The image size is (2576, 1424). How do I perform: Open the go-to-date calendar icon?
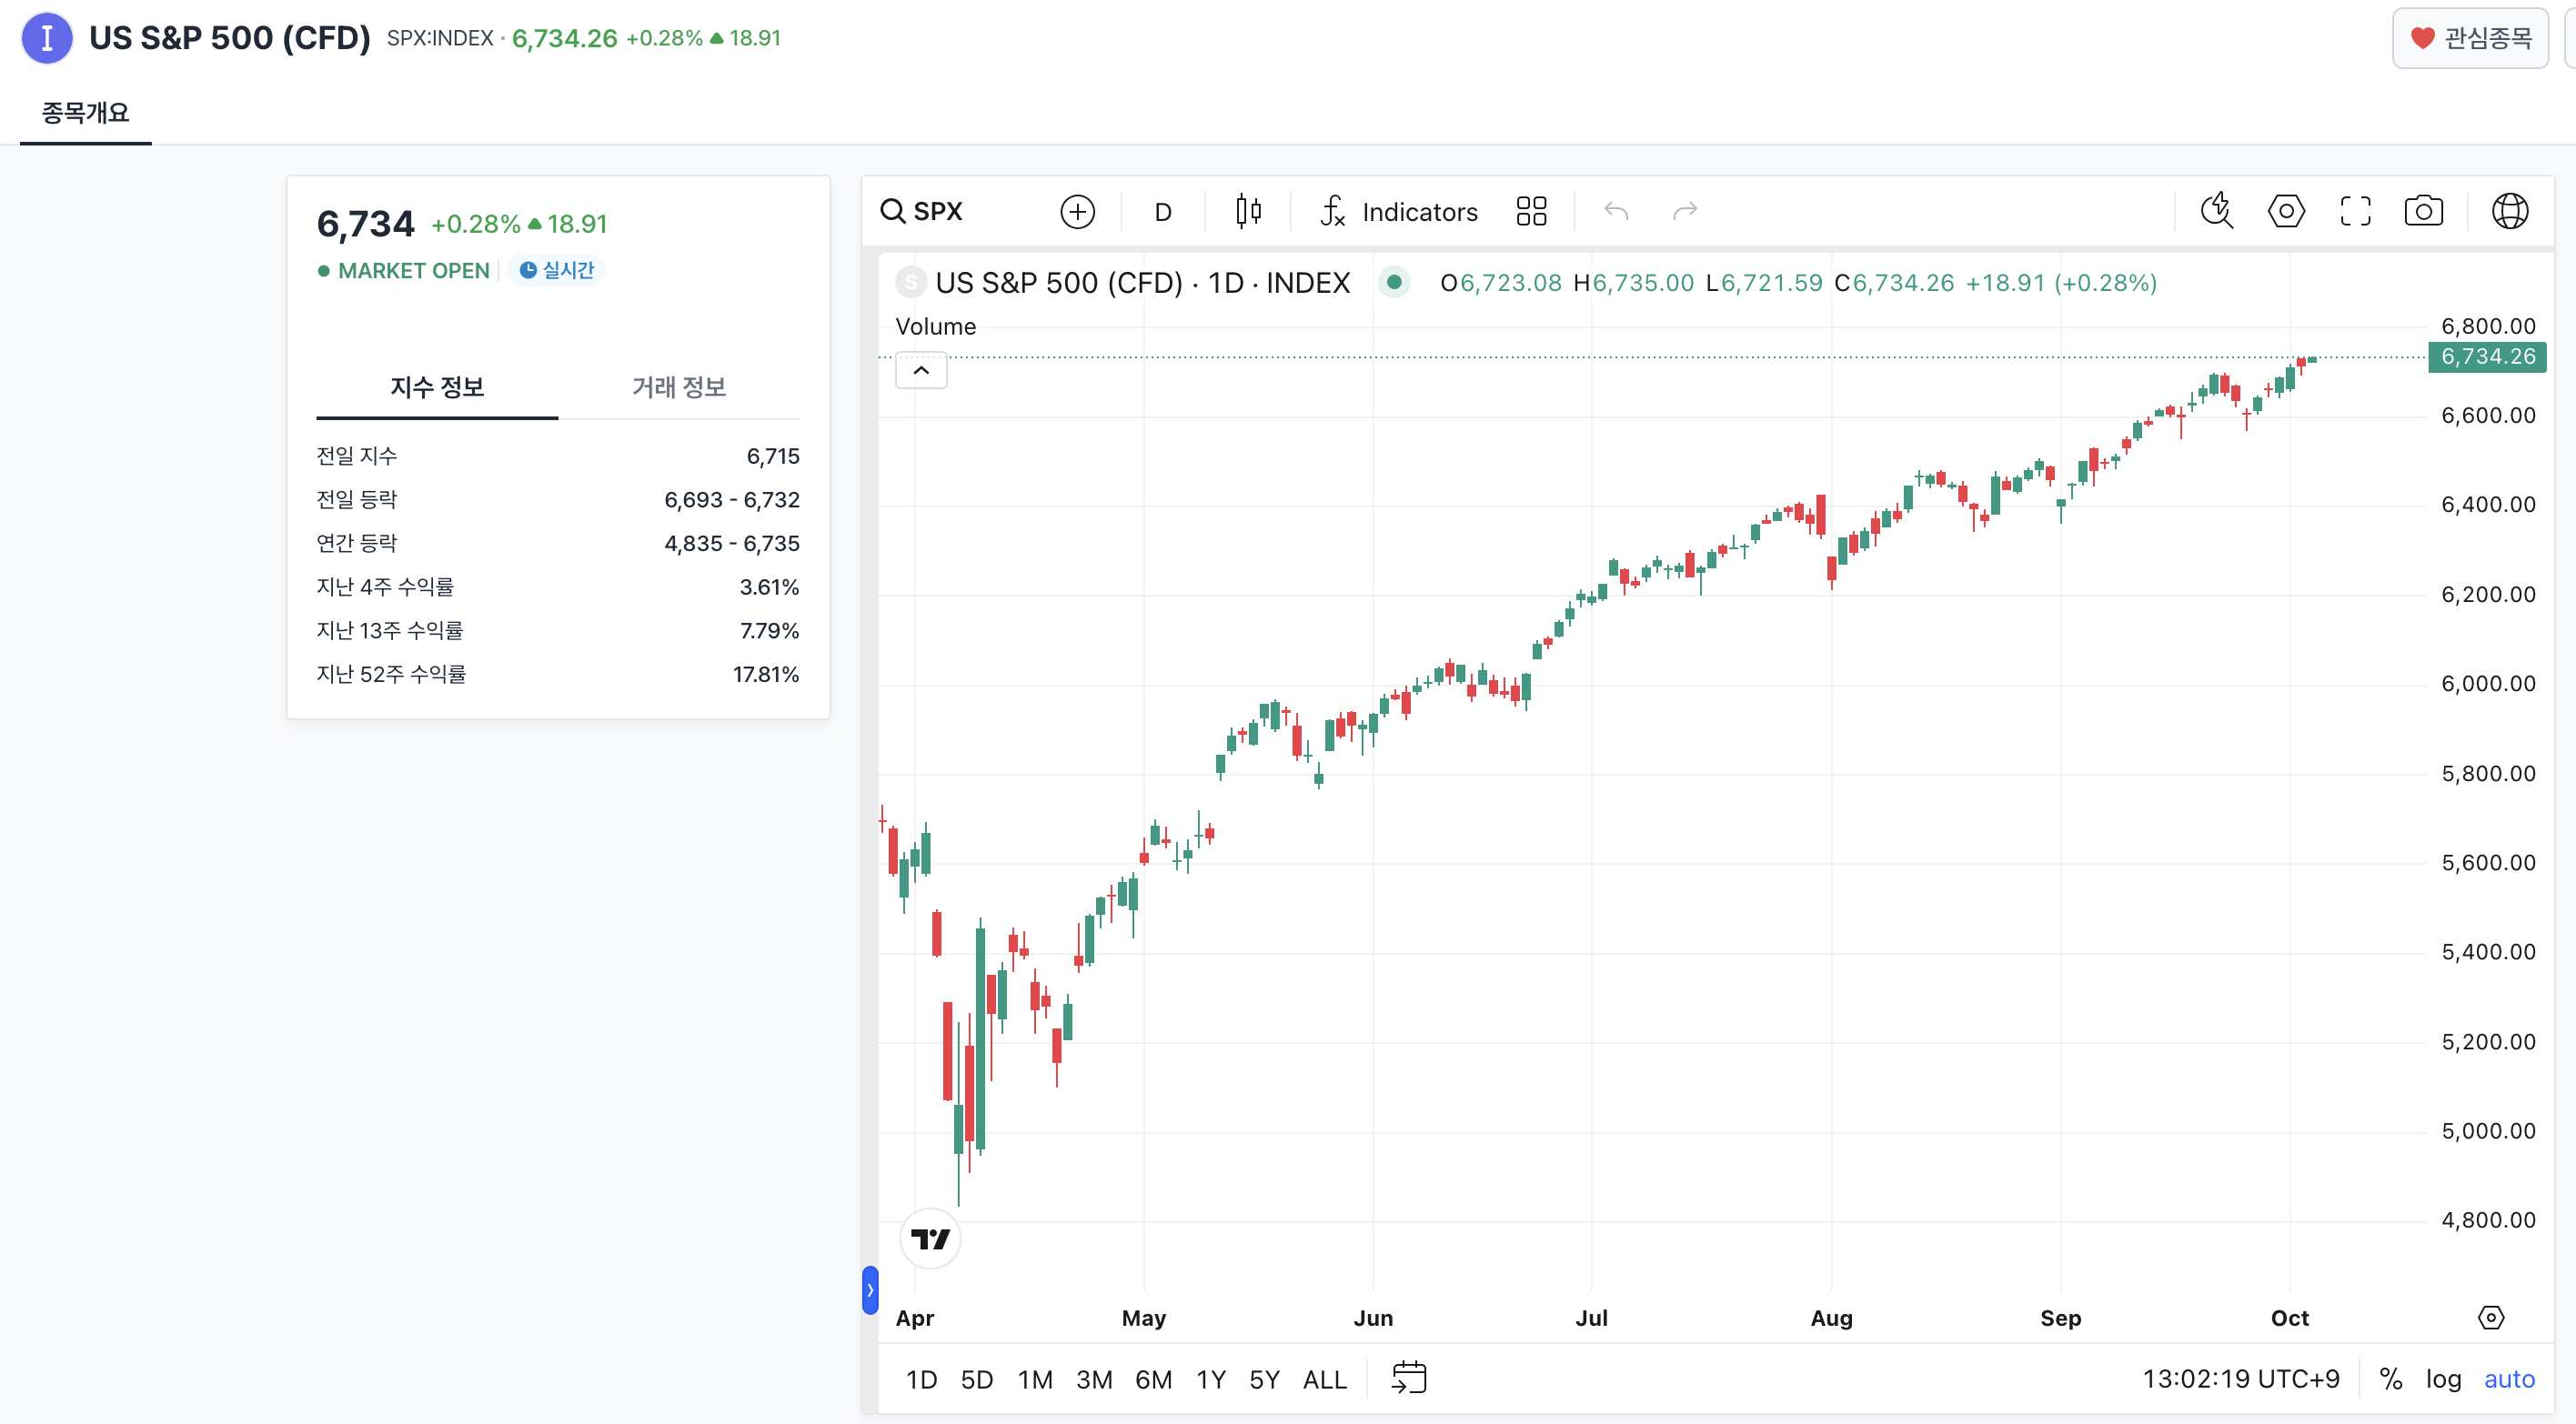point(1409,1378)
